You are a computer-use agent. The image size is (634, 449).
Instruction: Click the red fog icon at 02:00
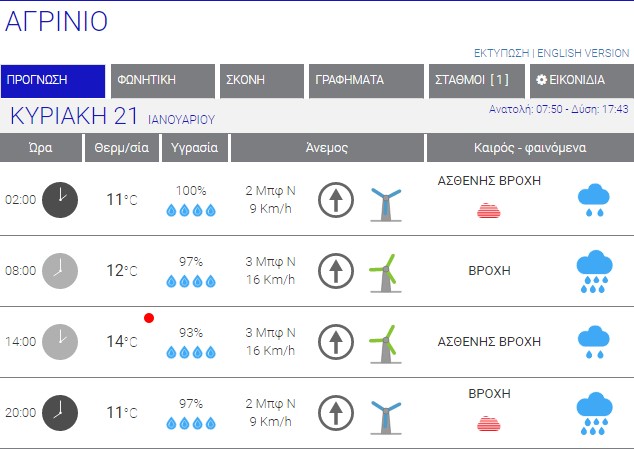coord(489,210)
